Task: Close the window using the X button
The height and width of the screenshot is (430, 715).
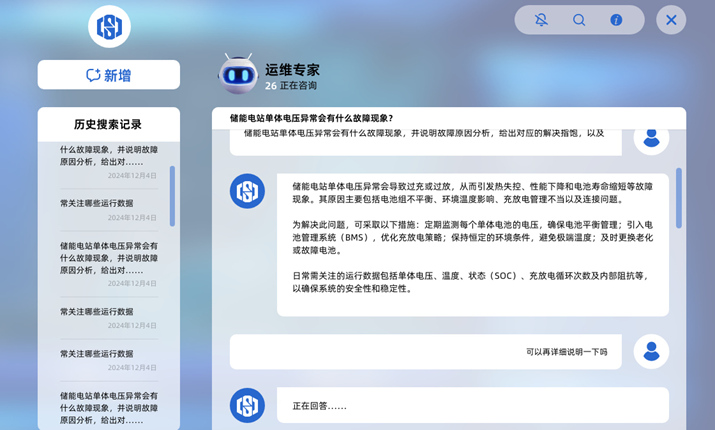Action: [671, 20]
